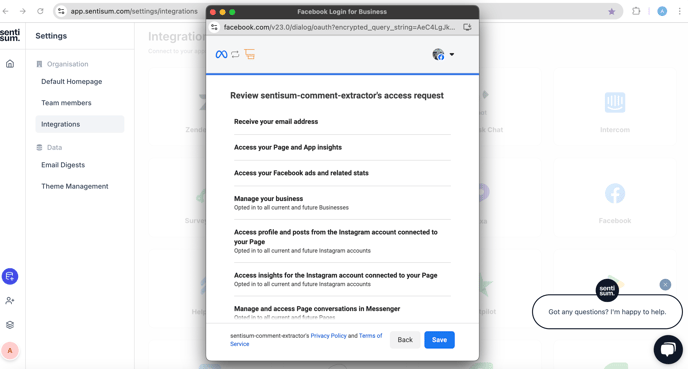Click 'Access your Page and App insights' row

point(288,147)
